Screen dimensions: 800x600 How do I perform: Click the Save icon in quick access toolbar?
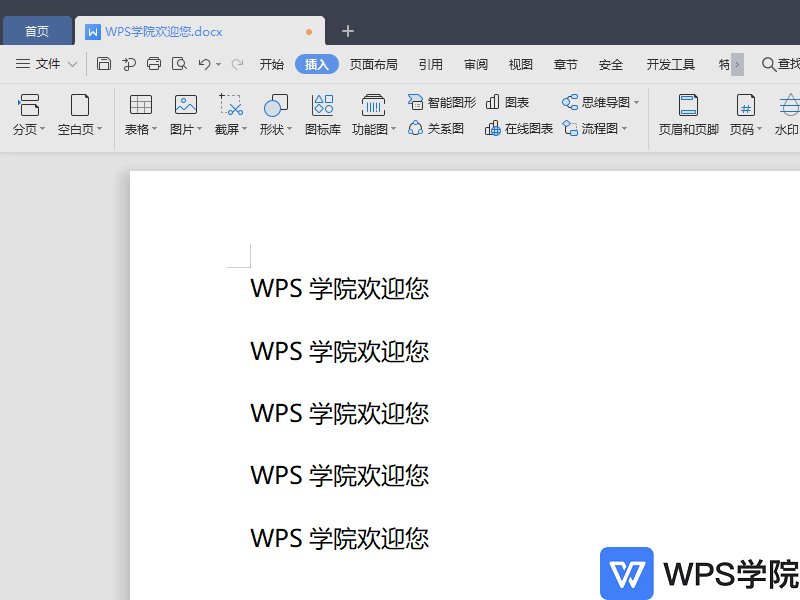point(104,64)
